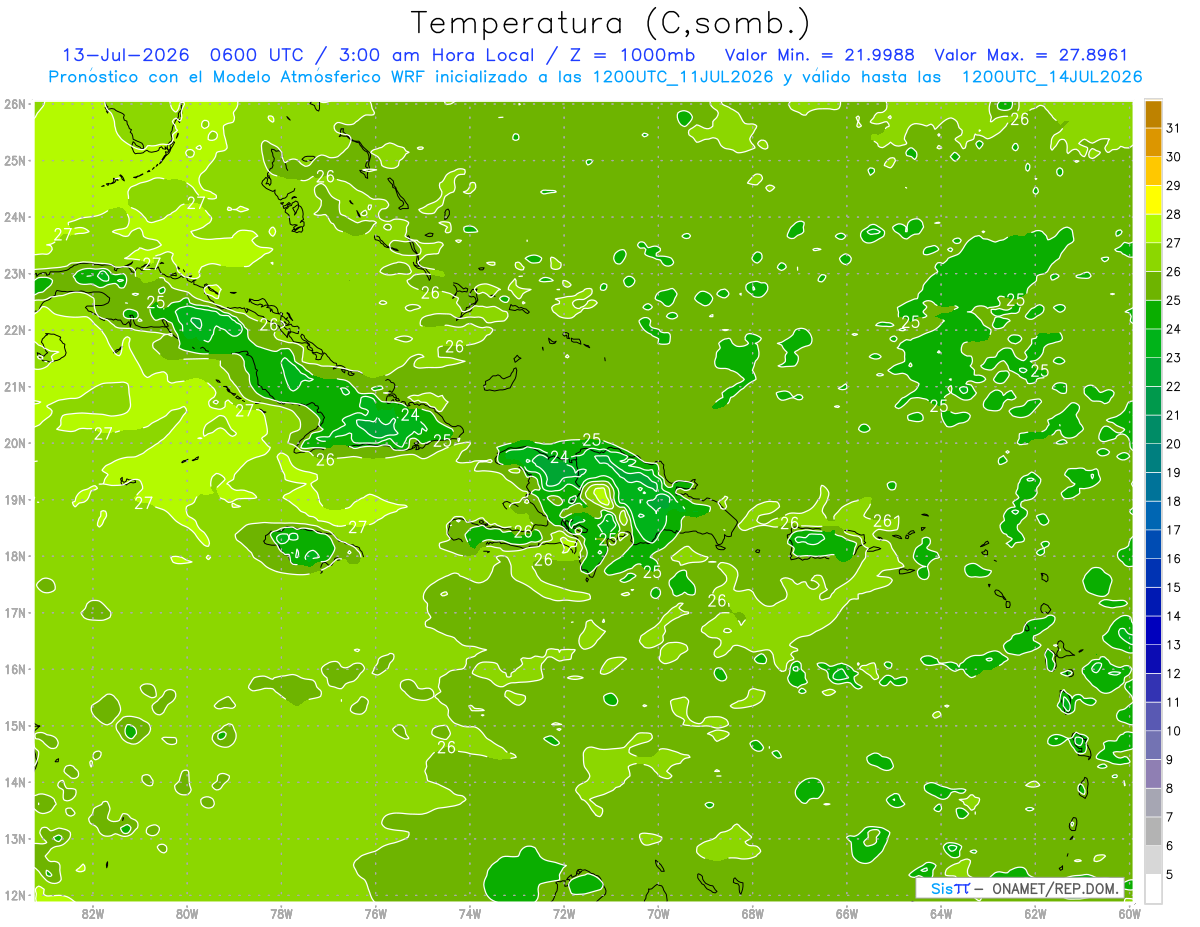Click the color scale value "30"
Screen dimensions: 1200x927
tap(1173, 157)
